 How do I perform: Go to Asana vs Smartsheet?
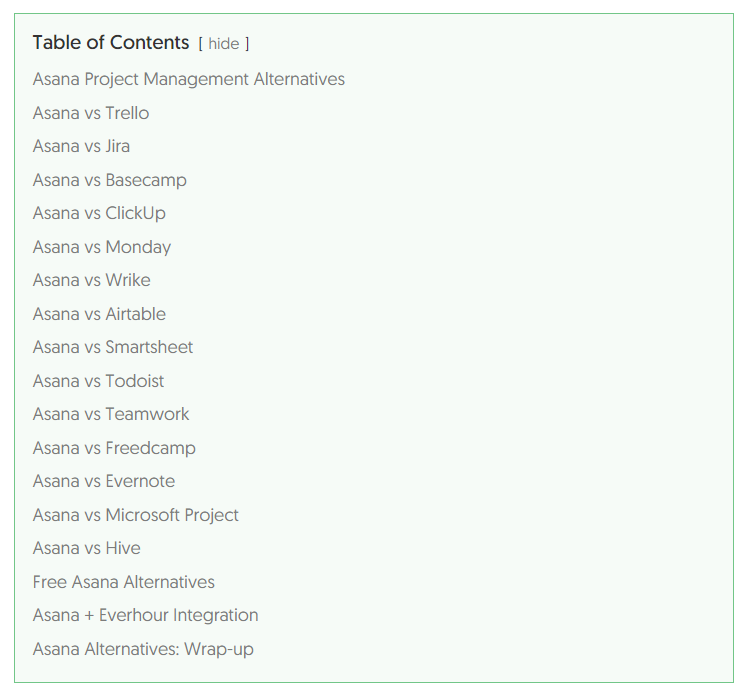113,347
